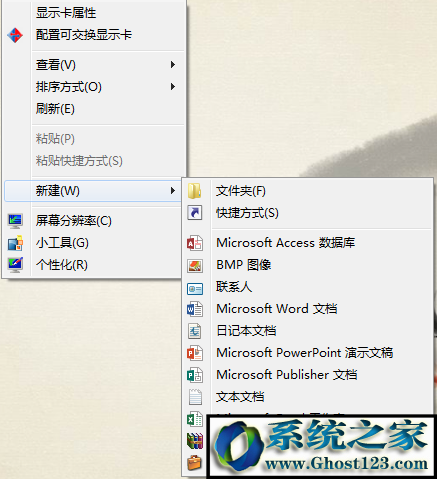437x479 pixels.
Task: Click the shortcut arrow icon for 快捷方式
Action: [195, 213]
